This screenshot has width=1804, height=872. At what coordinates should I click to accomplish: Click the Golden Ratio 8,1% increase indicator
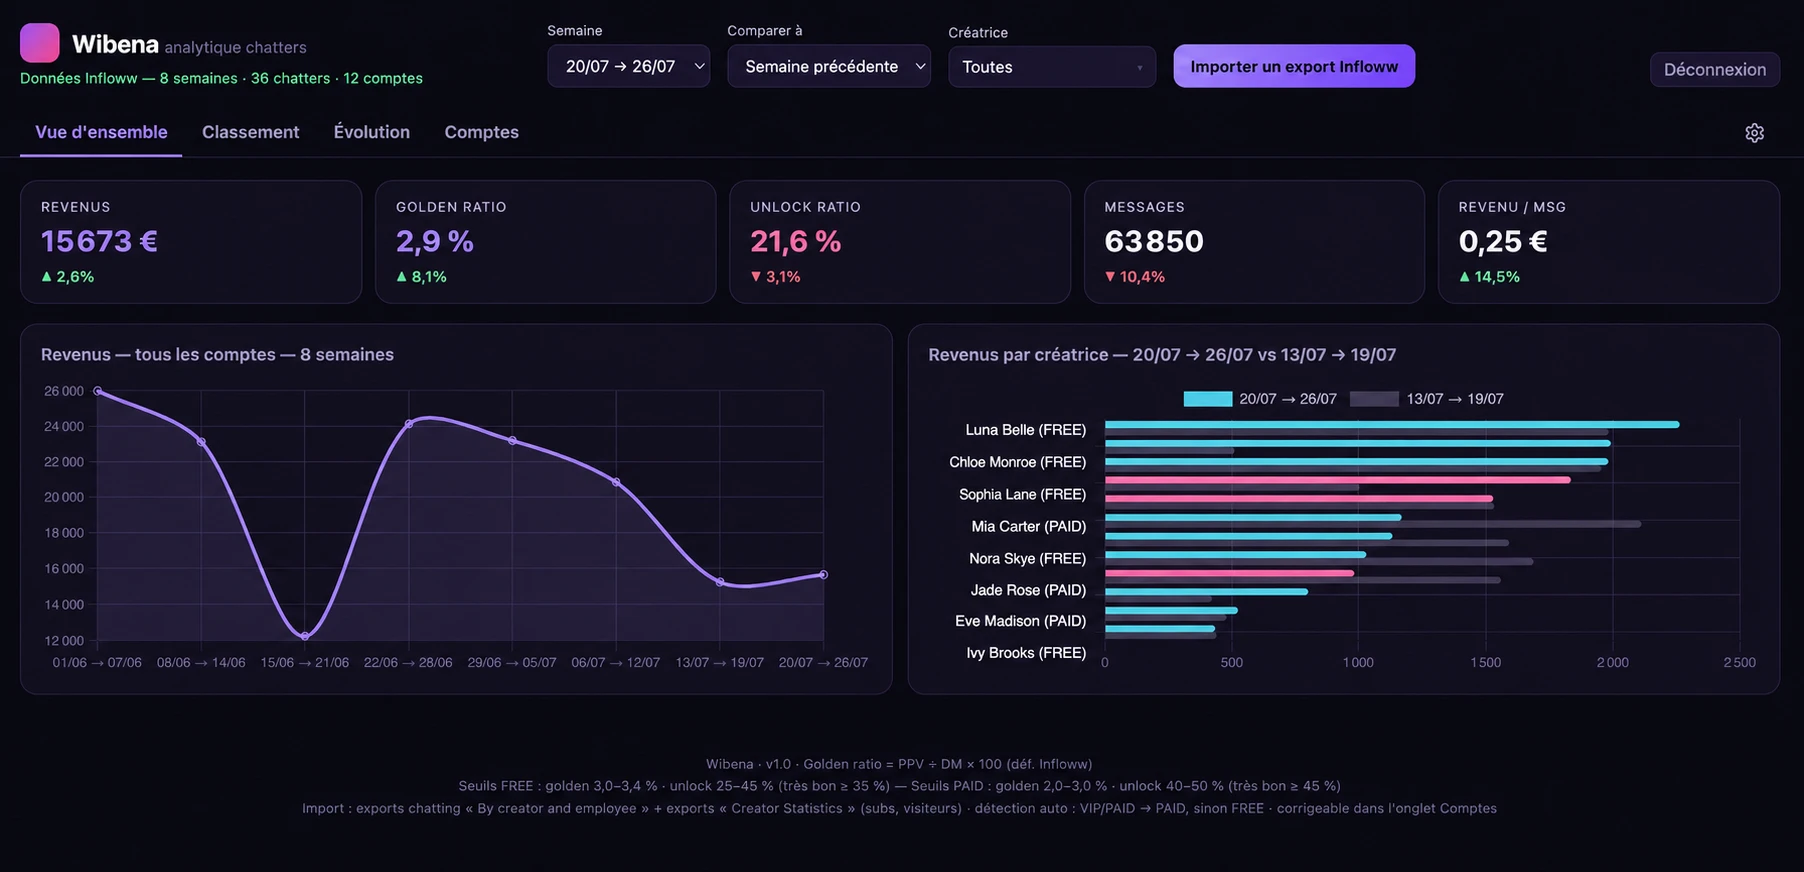[x=421, y=277]
